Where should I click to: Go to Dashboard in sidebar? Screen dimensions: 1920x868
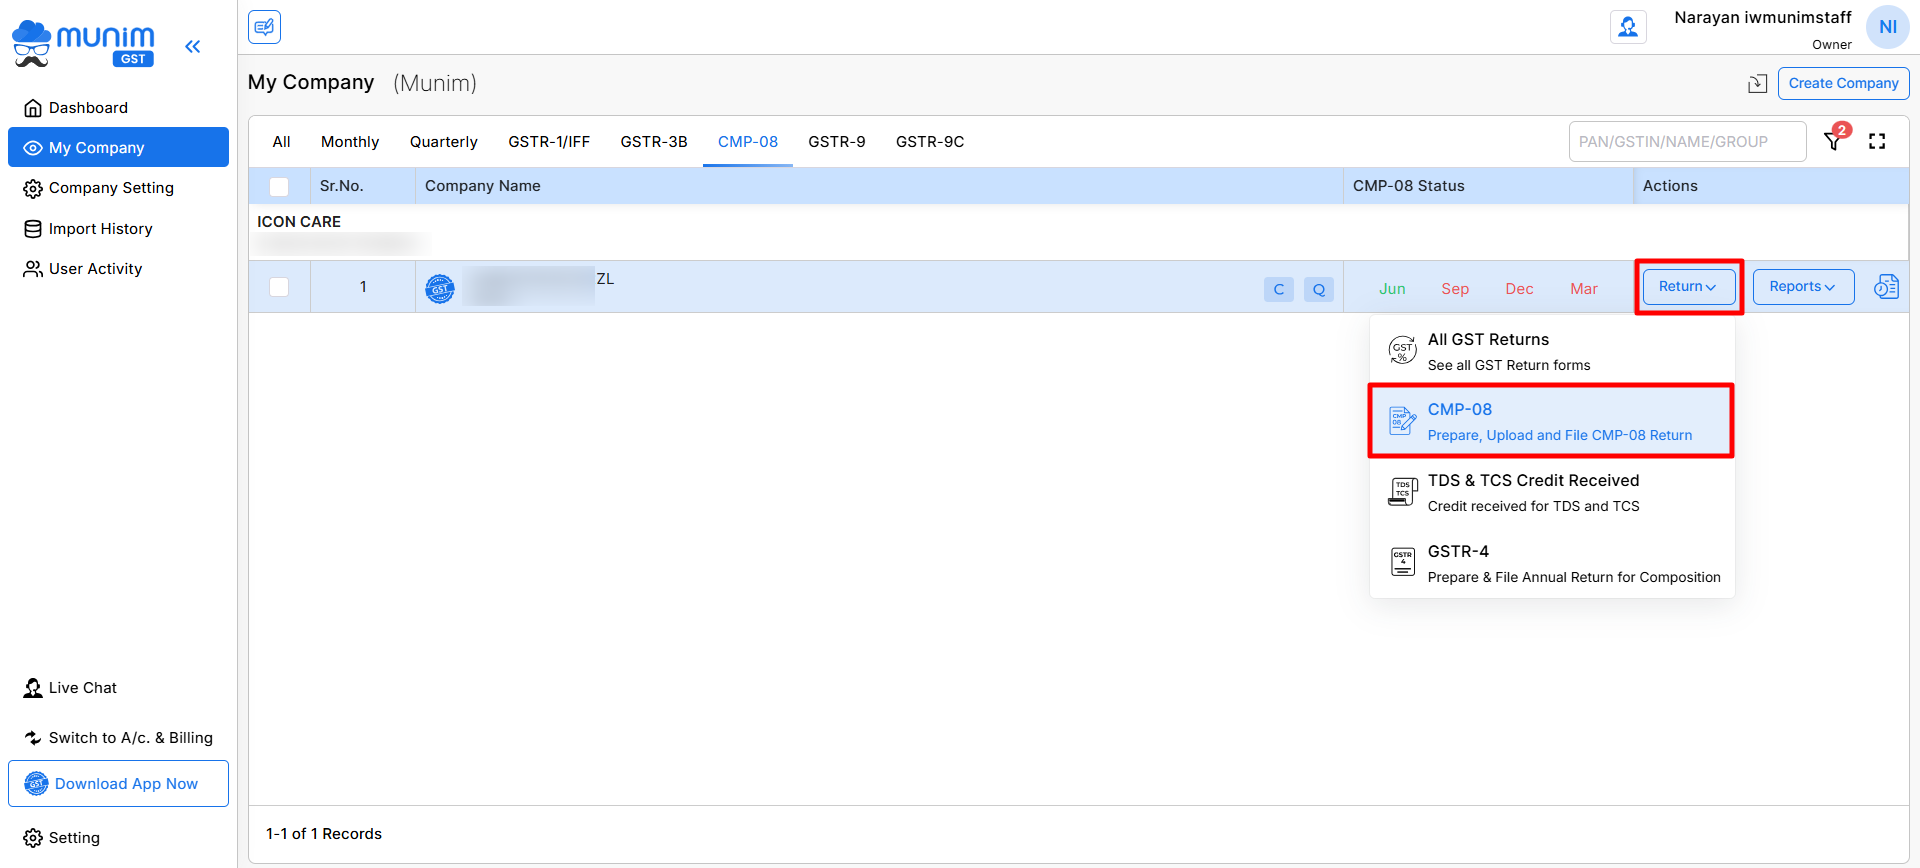coord(118,108)
